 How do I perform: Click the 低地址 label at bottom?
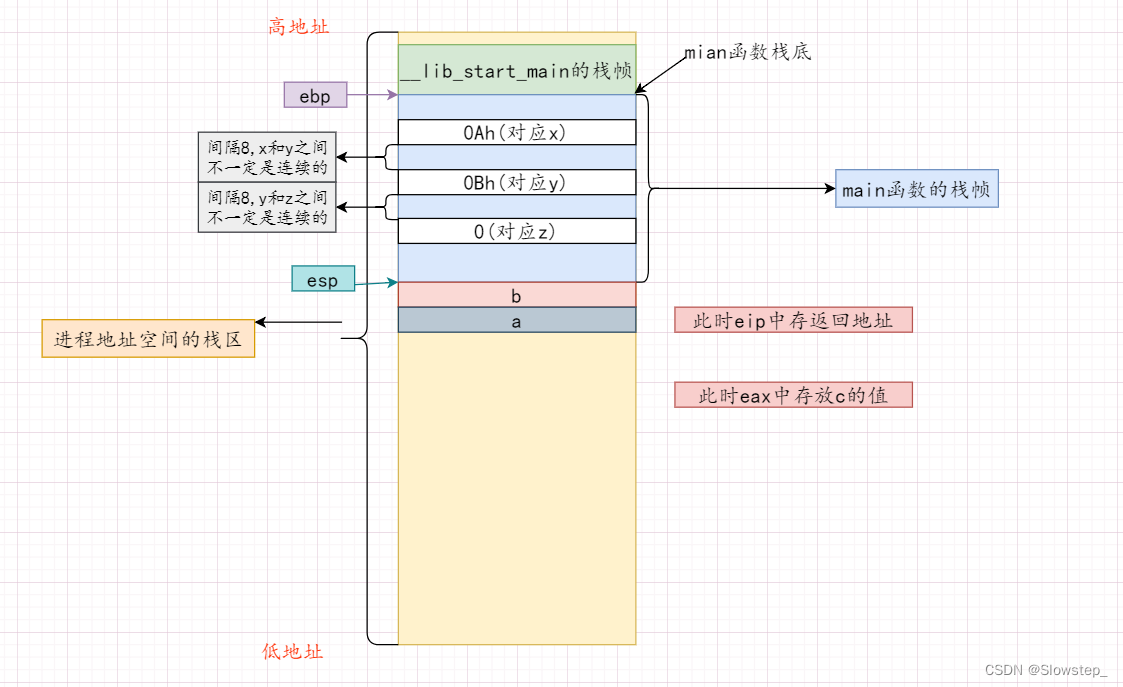293,652
